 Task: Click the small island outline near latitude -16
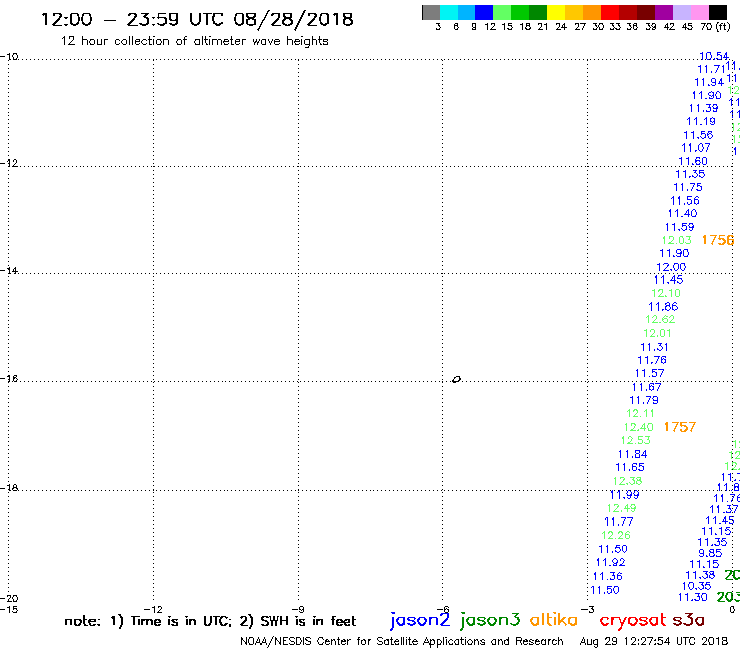[x=456, y=379]
